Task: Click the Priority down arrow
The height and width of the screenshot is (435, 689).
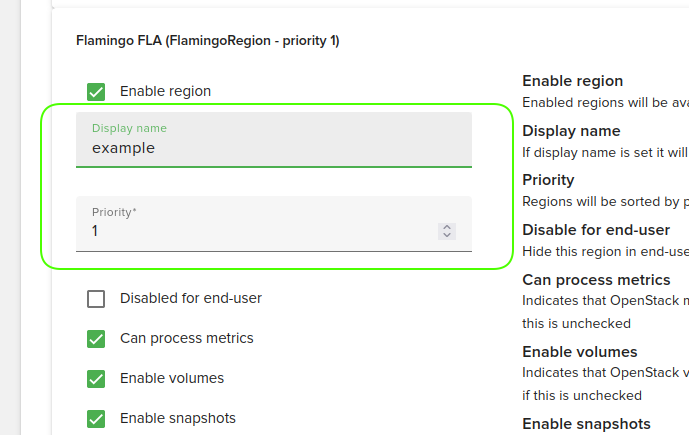Action: click(446, 235)
